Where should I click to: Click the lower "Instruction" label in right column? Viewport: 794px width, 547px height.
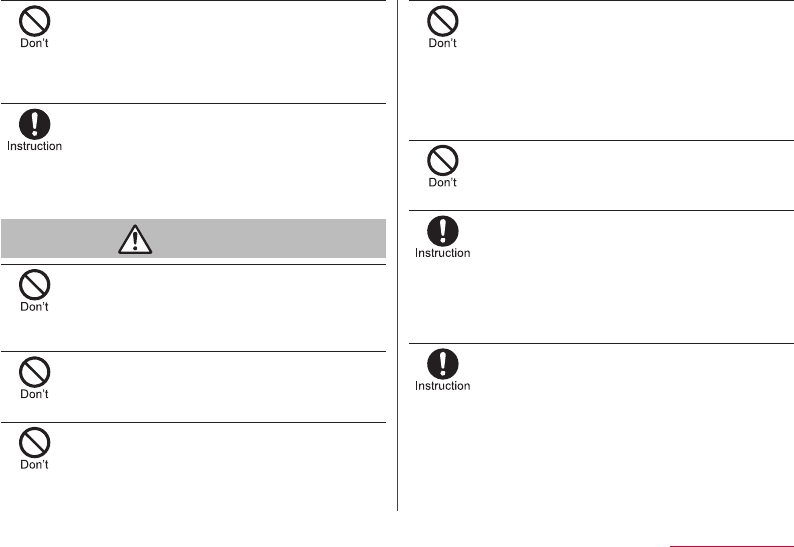click(443, 386)
